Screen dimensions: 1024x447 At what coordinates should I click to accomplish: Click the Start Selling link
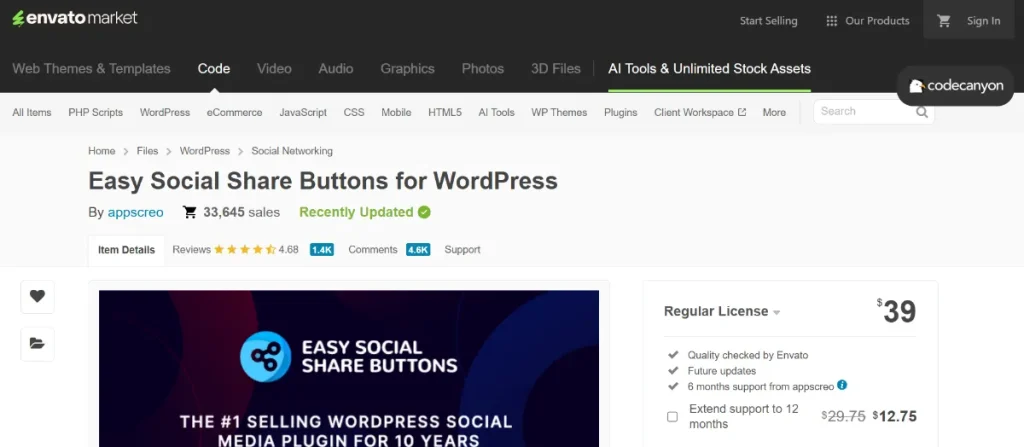(x=769, y=21)
